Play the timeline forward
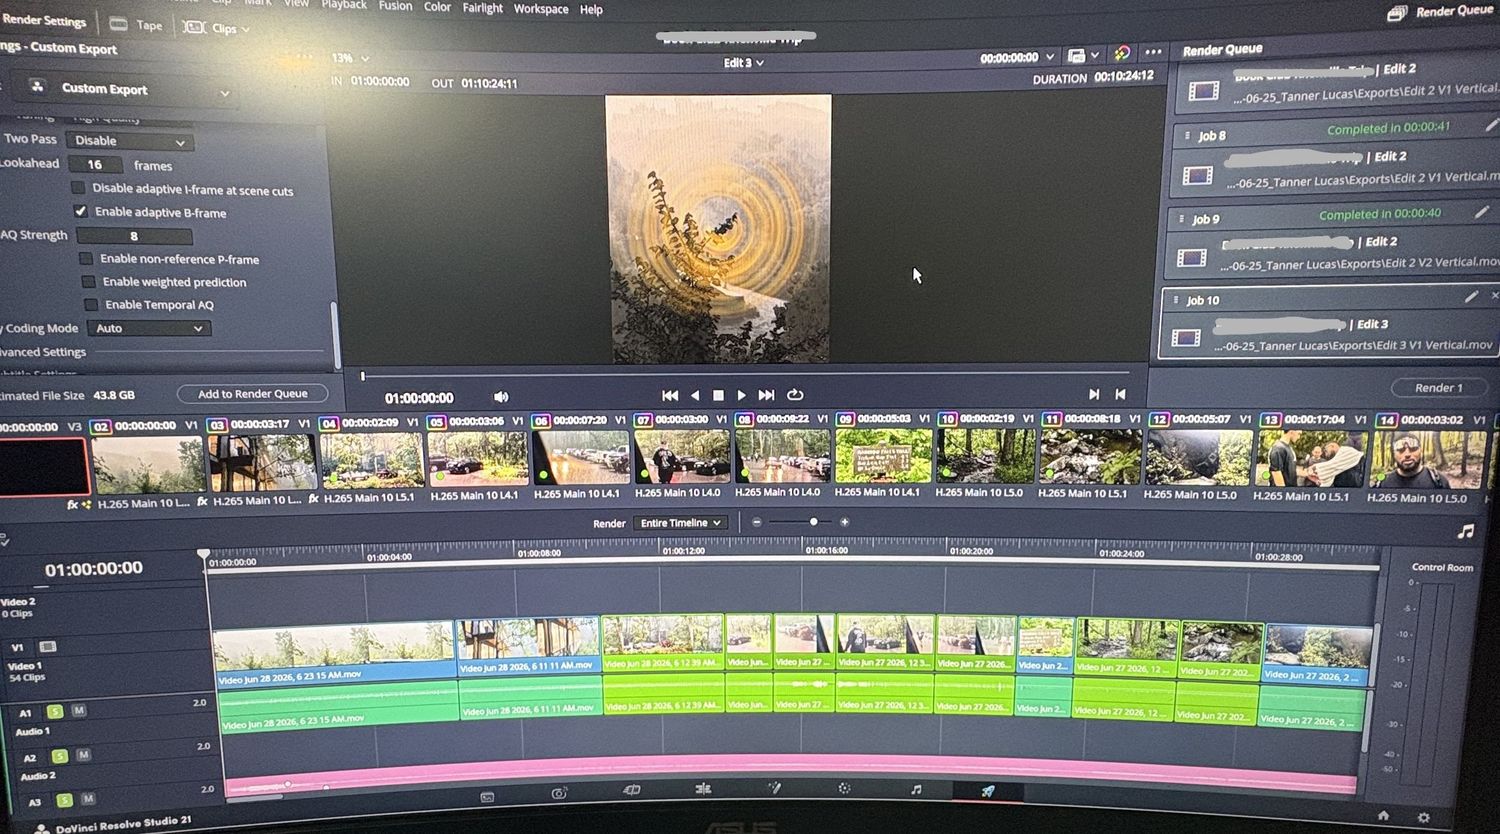Viewport: 1500px width, 834px height. pyautogui.click(x=741, y=396)
